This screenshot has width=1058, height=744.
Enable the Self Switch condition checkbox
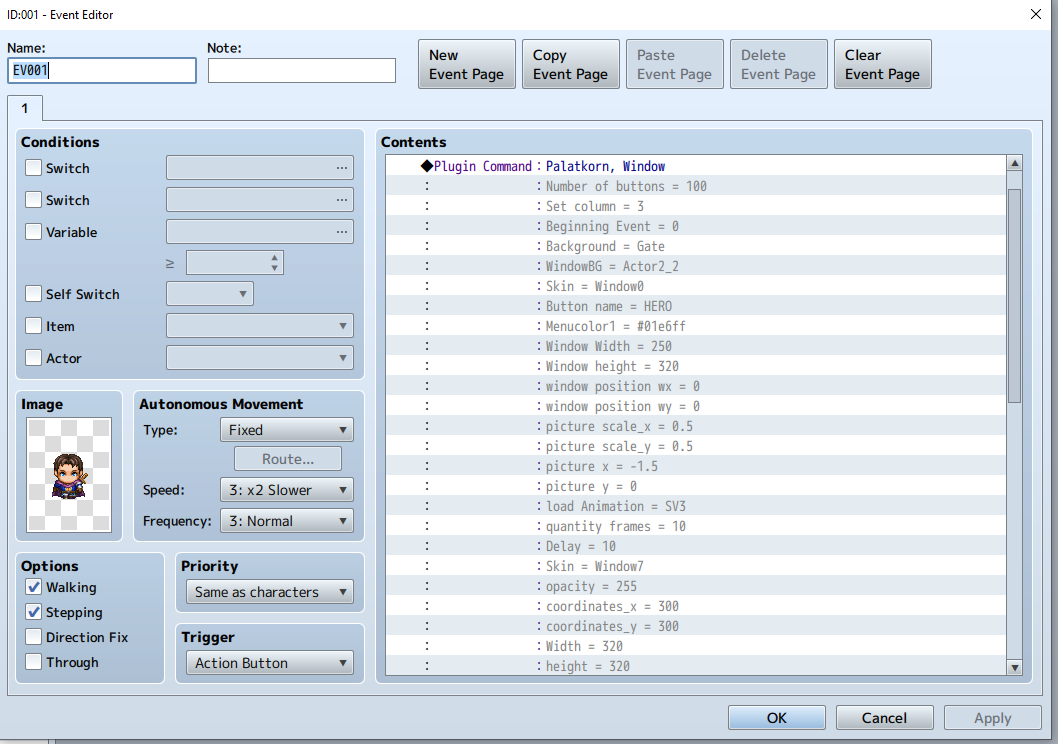33,294
